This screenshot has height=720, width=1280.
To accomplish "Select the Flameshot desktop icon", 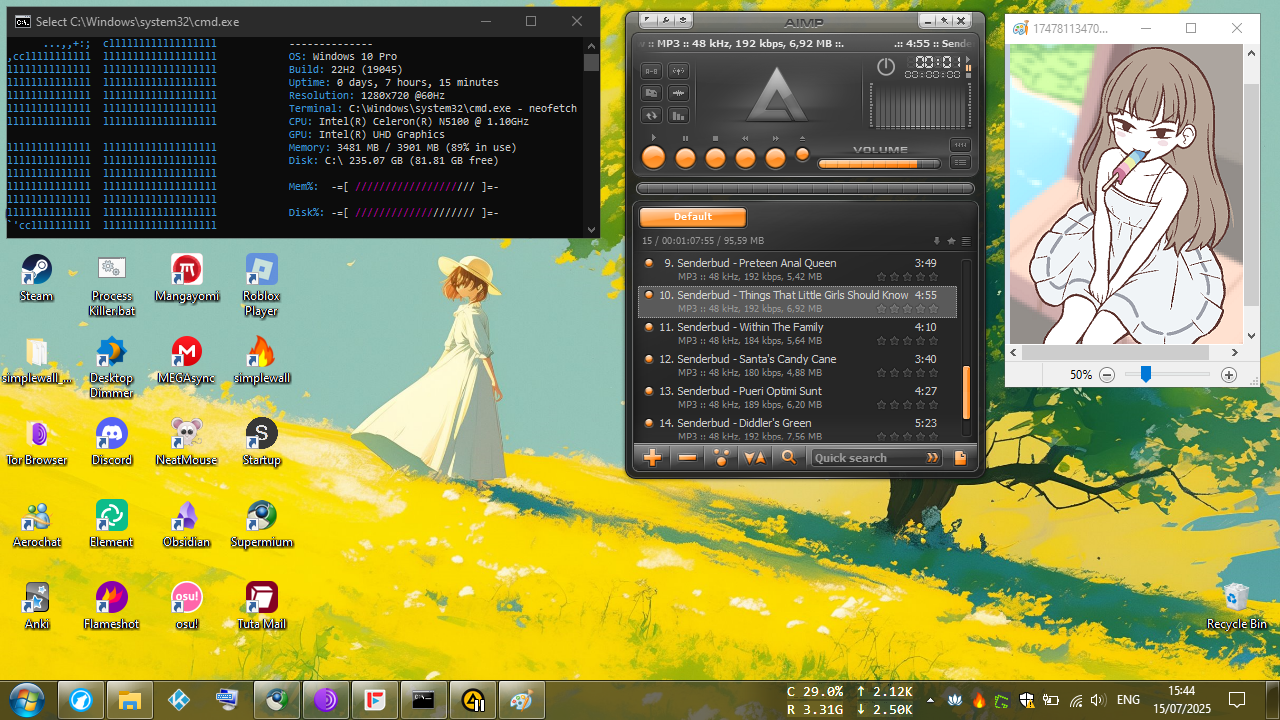I will tap(111, 605).
